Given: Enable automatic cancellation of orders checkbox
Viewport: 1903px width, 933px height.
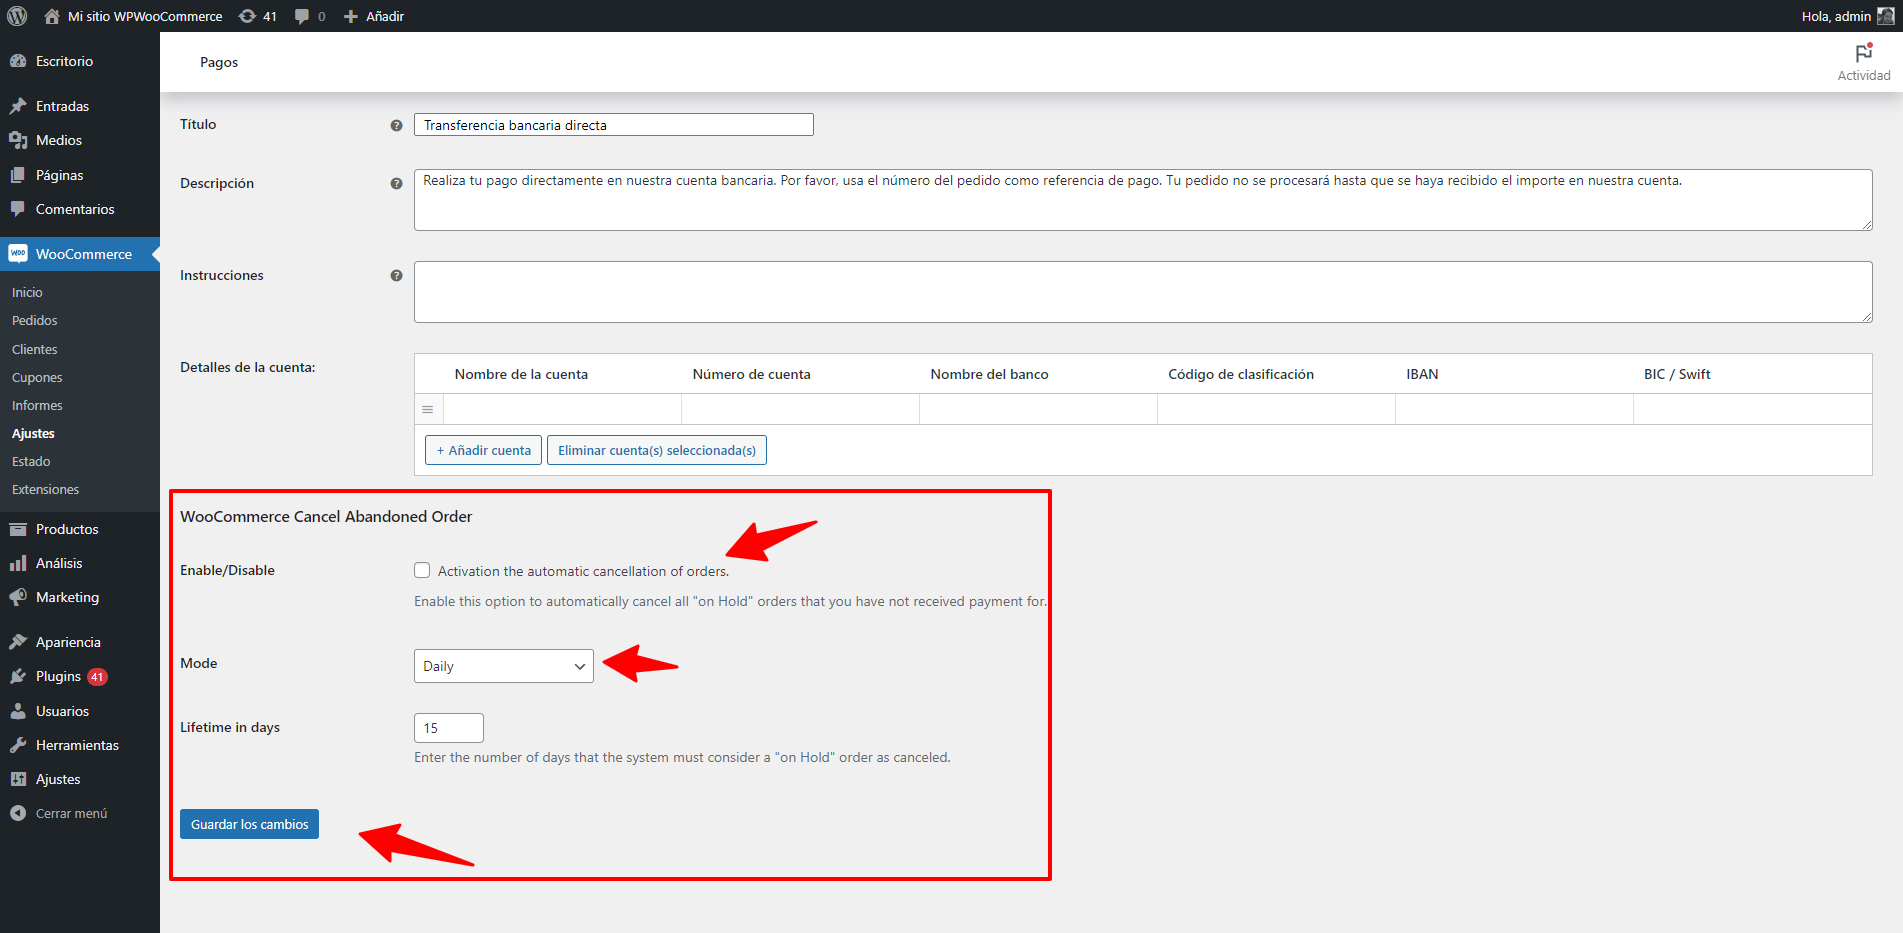Looking at the screenshot, I should pos(422,570).
